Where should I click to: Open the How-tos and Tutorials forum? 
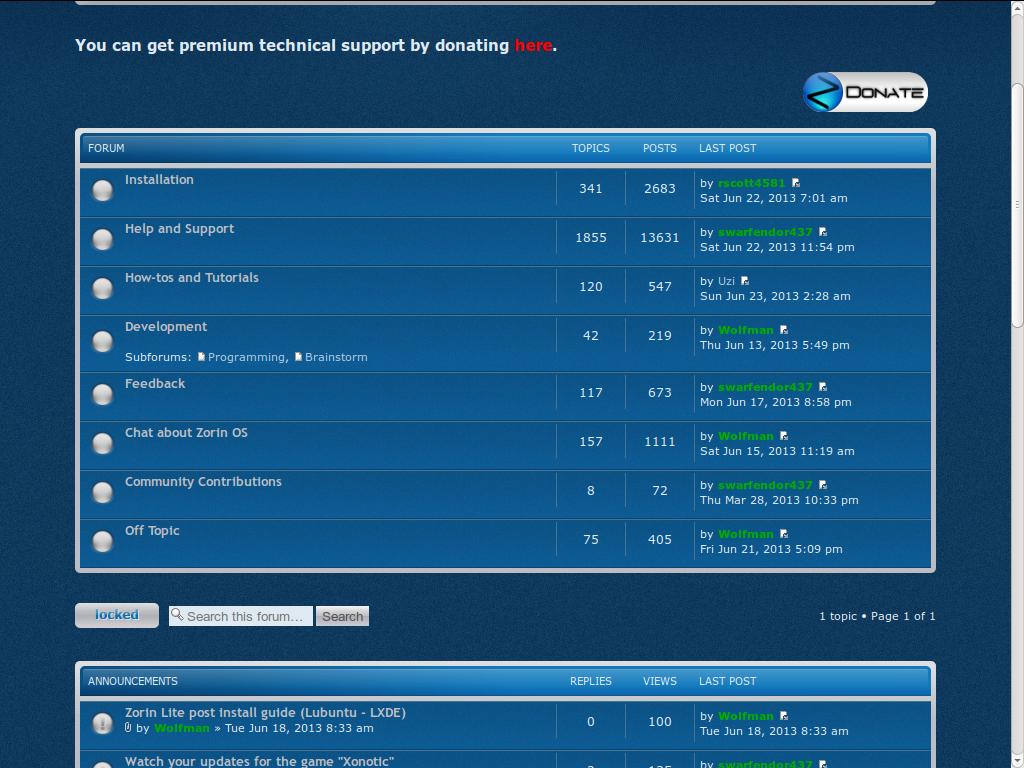191,278
